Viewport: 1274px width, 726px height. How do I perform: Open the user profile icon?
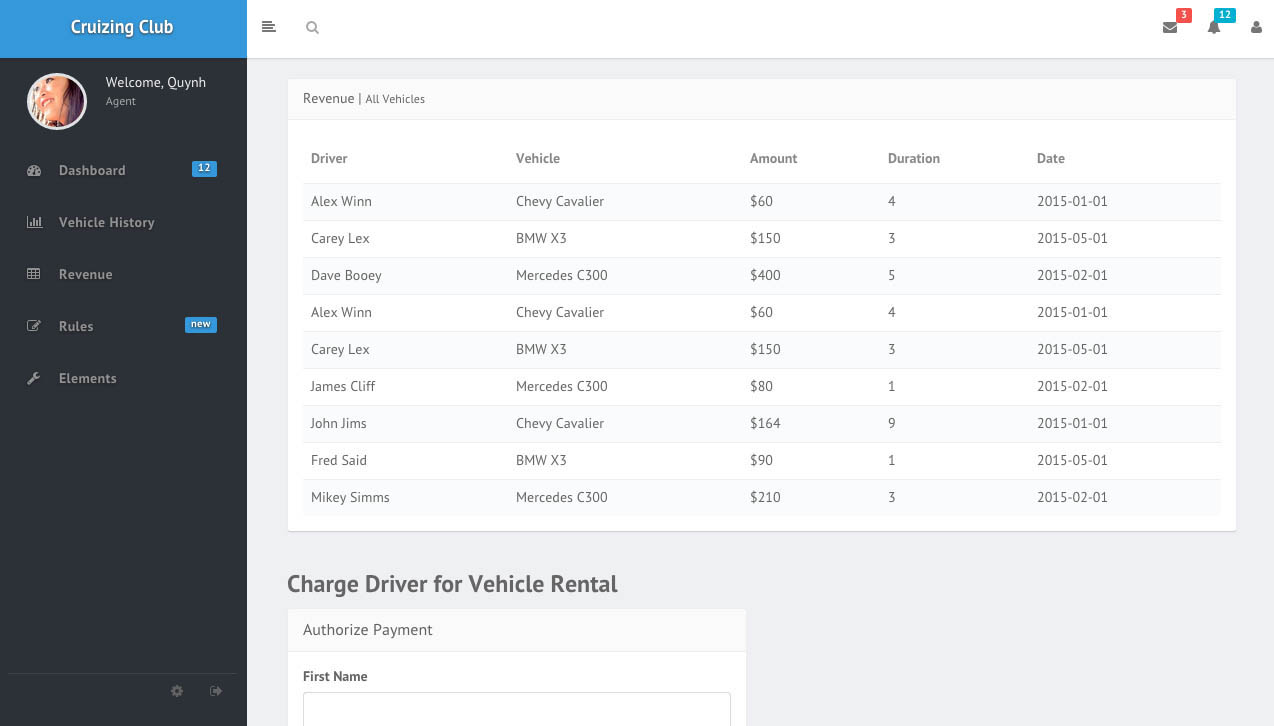point(1257,28)
